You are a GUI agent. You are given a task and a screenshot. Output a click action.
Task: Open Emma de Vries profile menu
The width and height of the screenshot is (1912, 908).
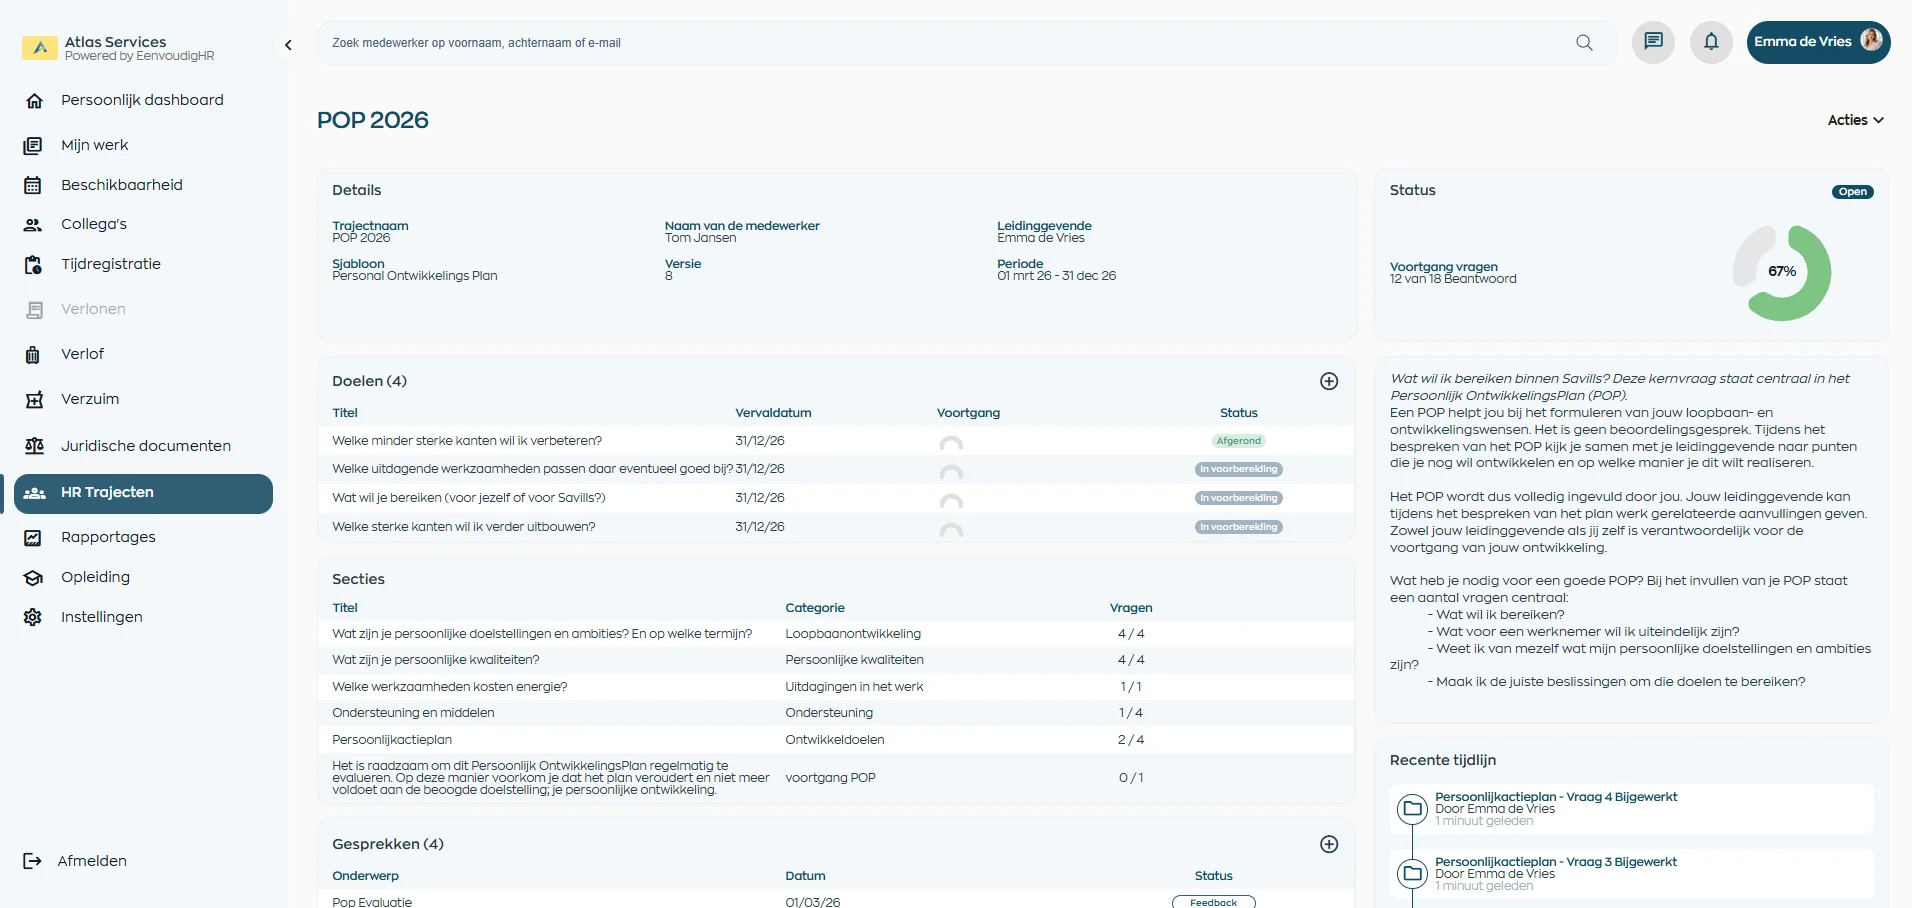point(1817,42)
